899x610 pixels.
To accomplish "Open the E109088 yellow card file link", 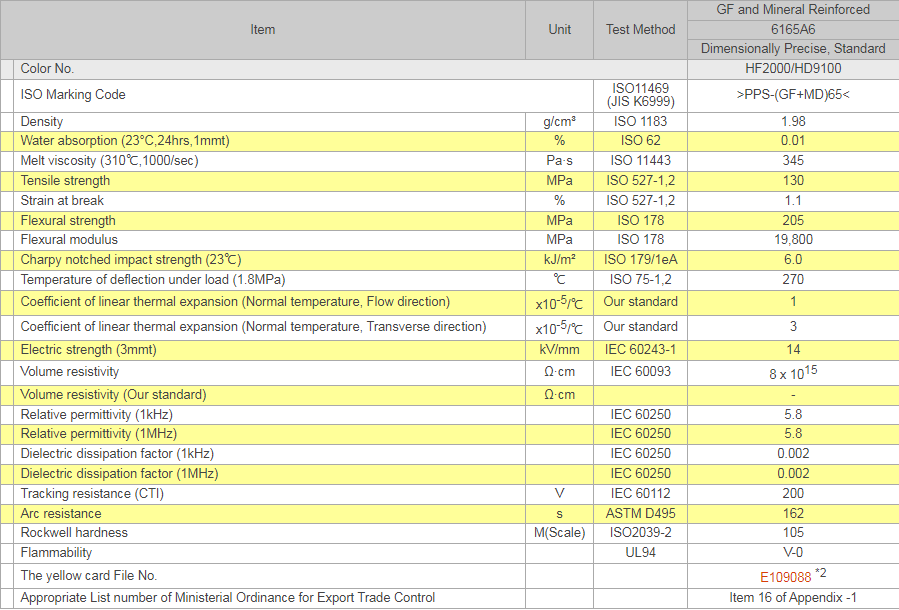I will point(784,576).
